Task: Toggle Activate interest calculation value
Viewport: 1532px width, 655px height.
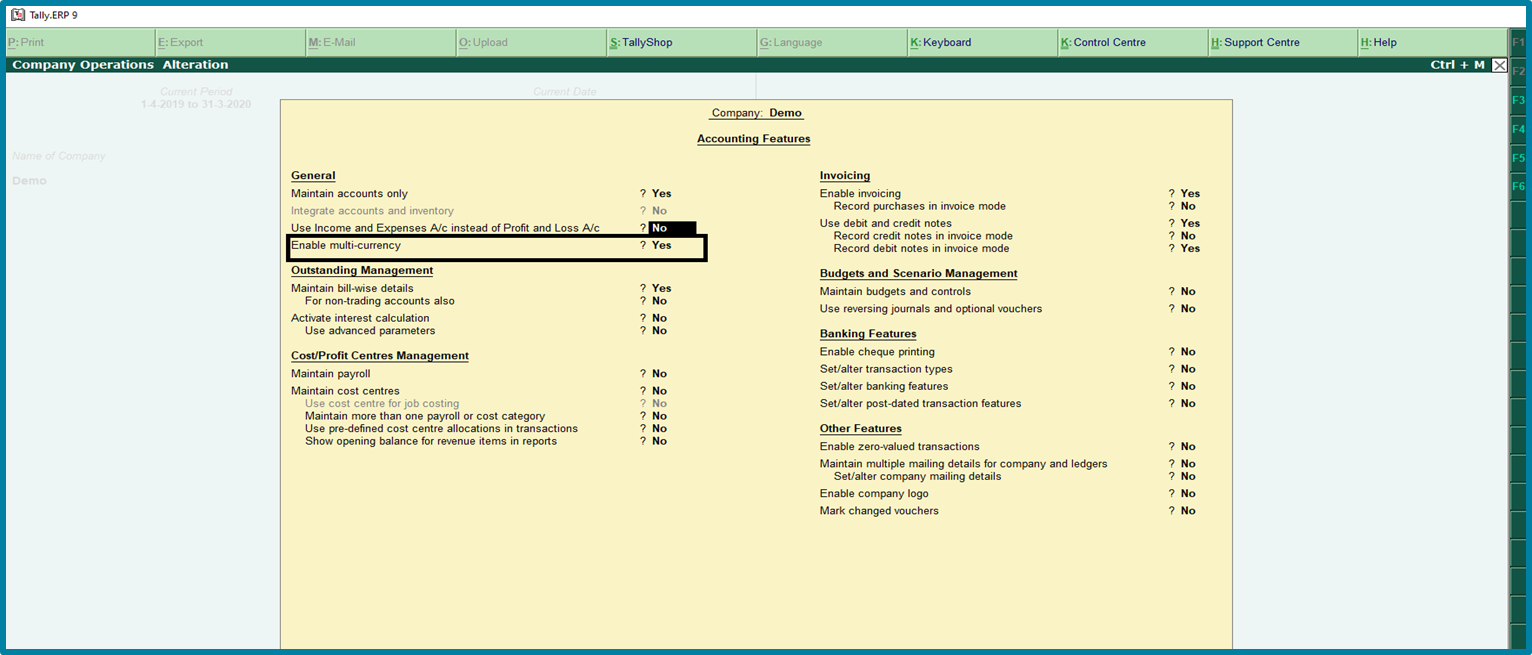Action: tap(659, 318)
